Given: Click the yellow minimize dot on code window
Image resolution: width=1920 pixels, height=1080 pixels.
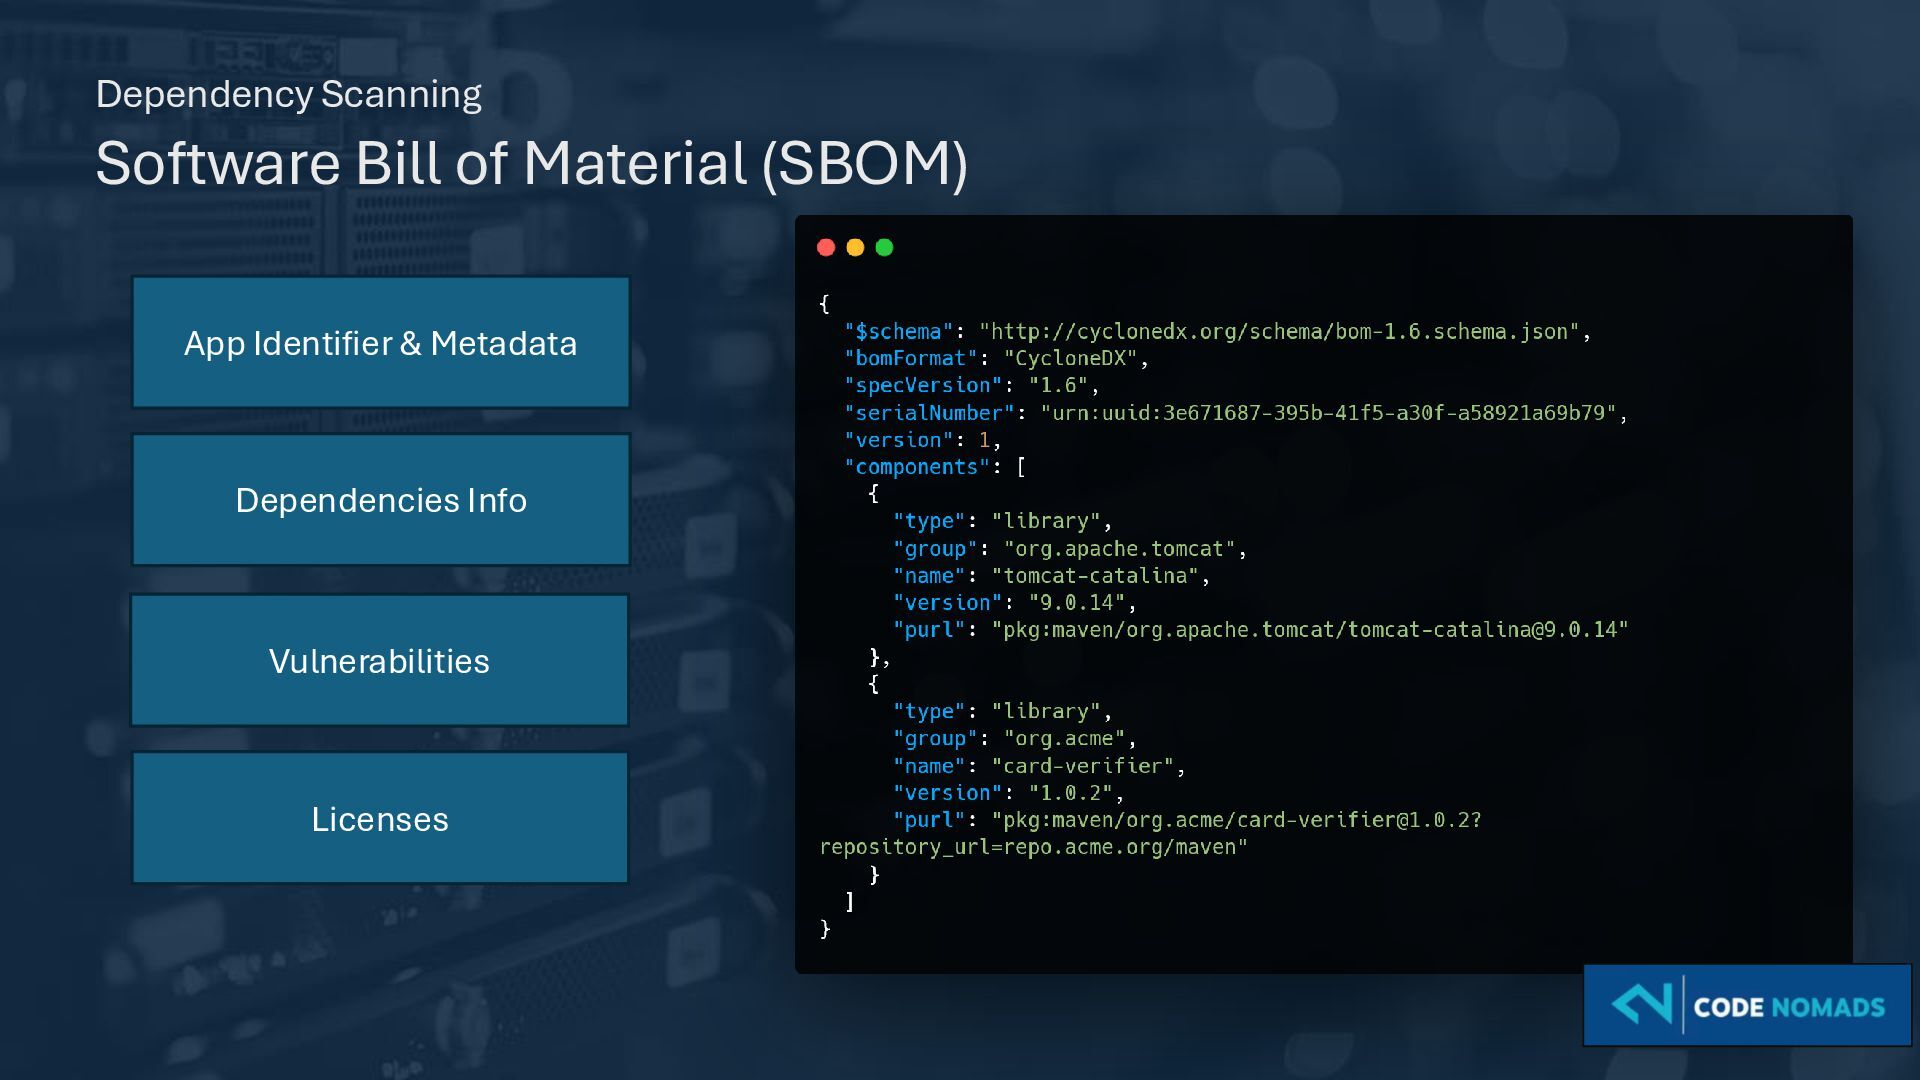Looking at the screenshot, I should [855, 248].
